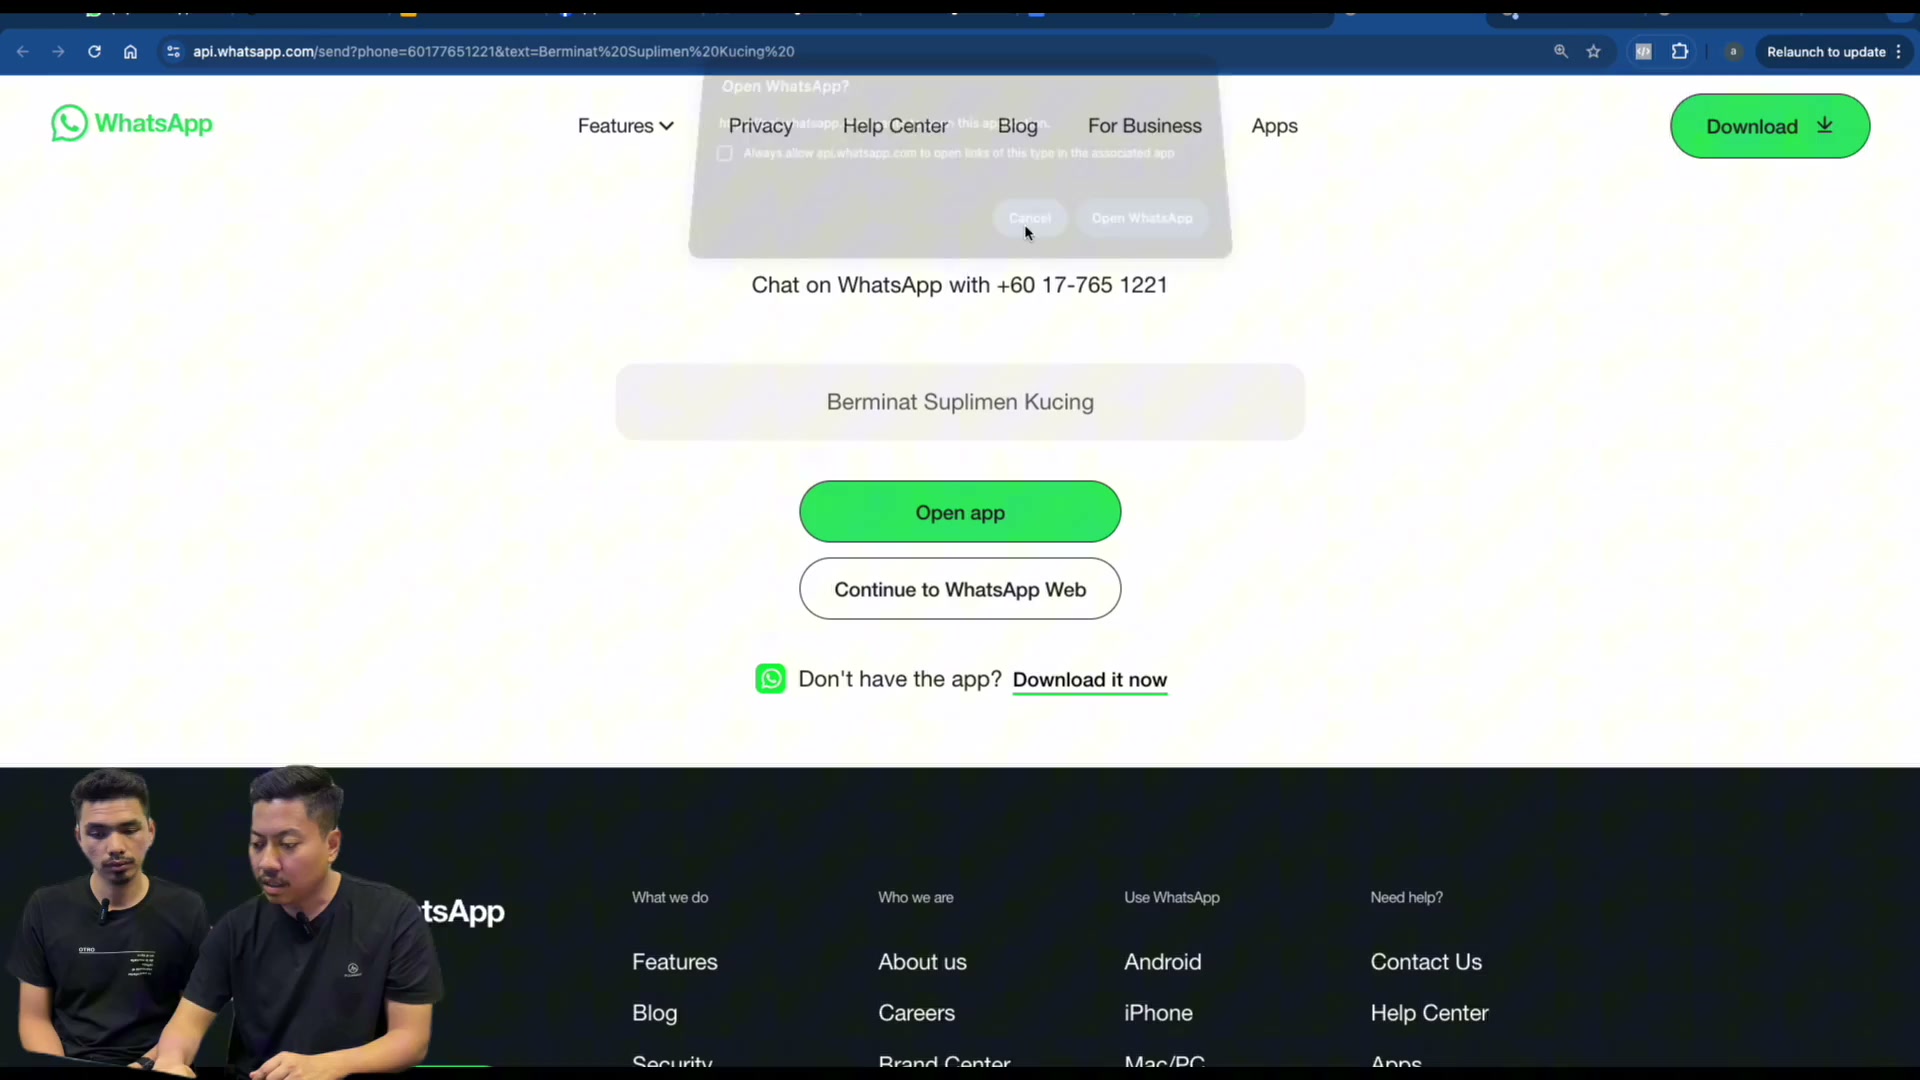Click Continue to WhatsApp Web
The width and height of the screenshot is (1920, 1080).
[x=960, y=589]
